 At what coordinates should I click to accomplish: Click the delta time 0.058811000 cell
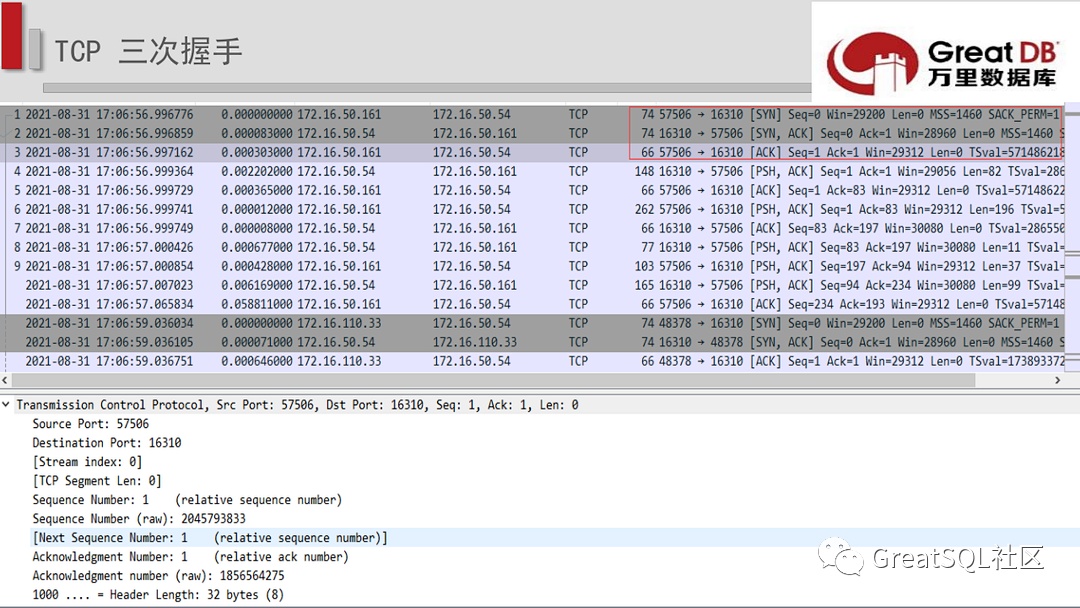(256, 304)
